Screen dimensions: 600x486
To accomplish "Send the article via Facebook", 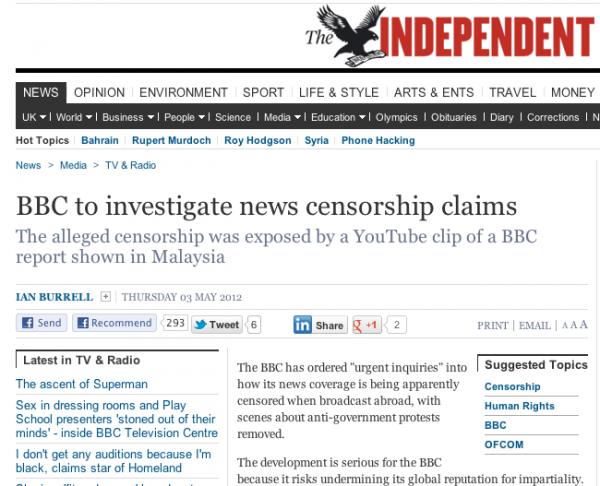I will pyautogui.click(x=41, y=323).
